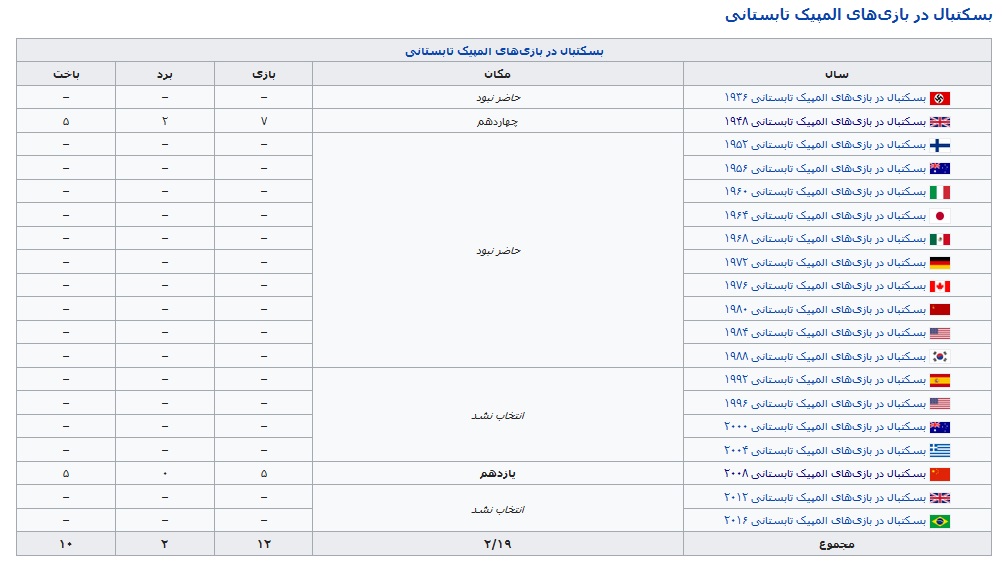Select the انتخاب نشد cell spanning 1992–2004
Screen dimensions: 1002x573
point(498,415)
